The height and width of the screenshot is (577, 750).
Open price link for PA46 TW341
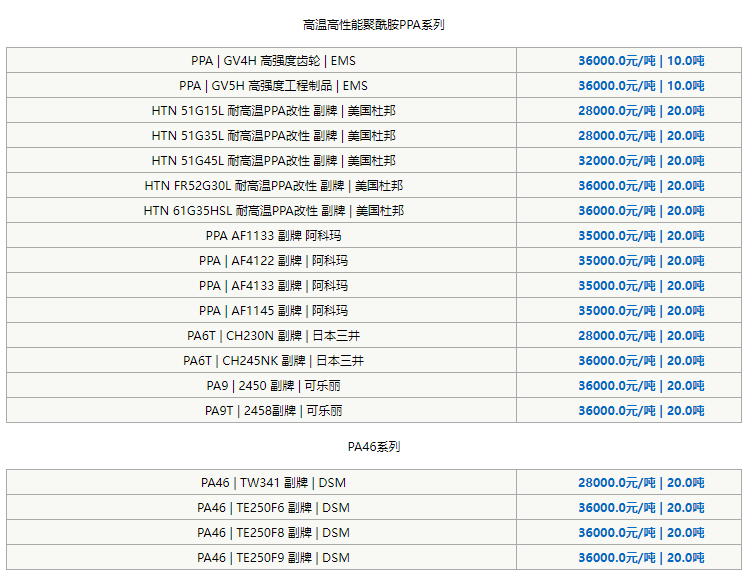point(641,482)
